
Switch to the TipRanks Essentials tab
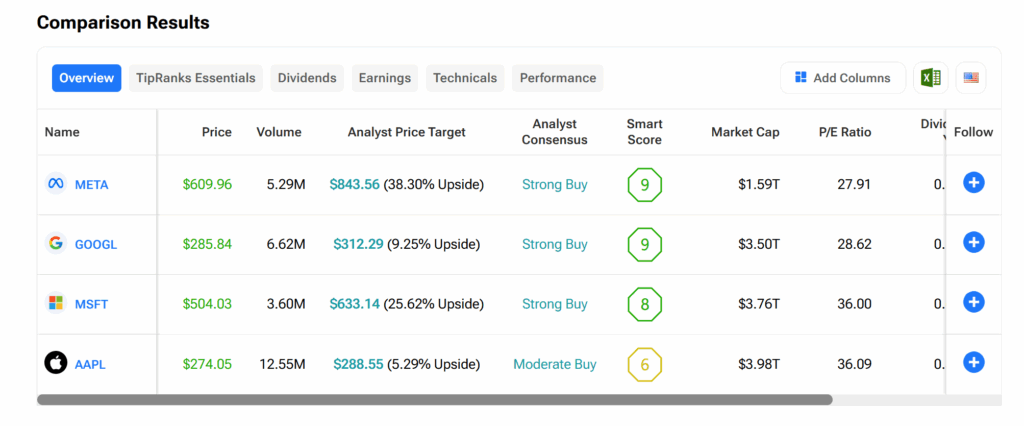(196, 78)
